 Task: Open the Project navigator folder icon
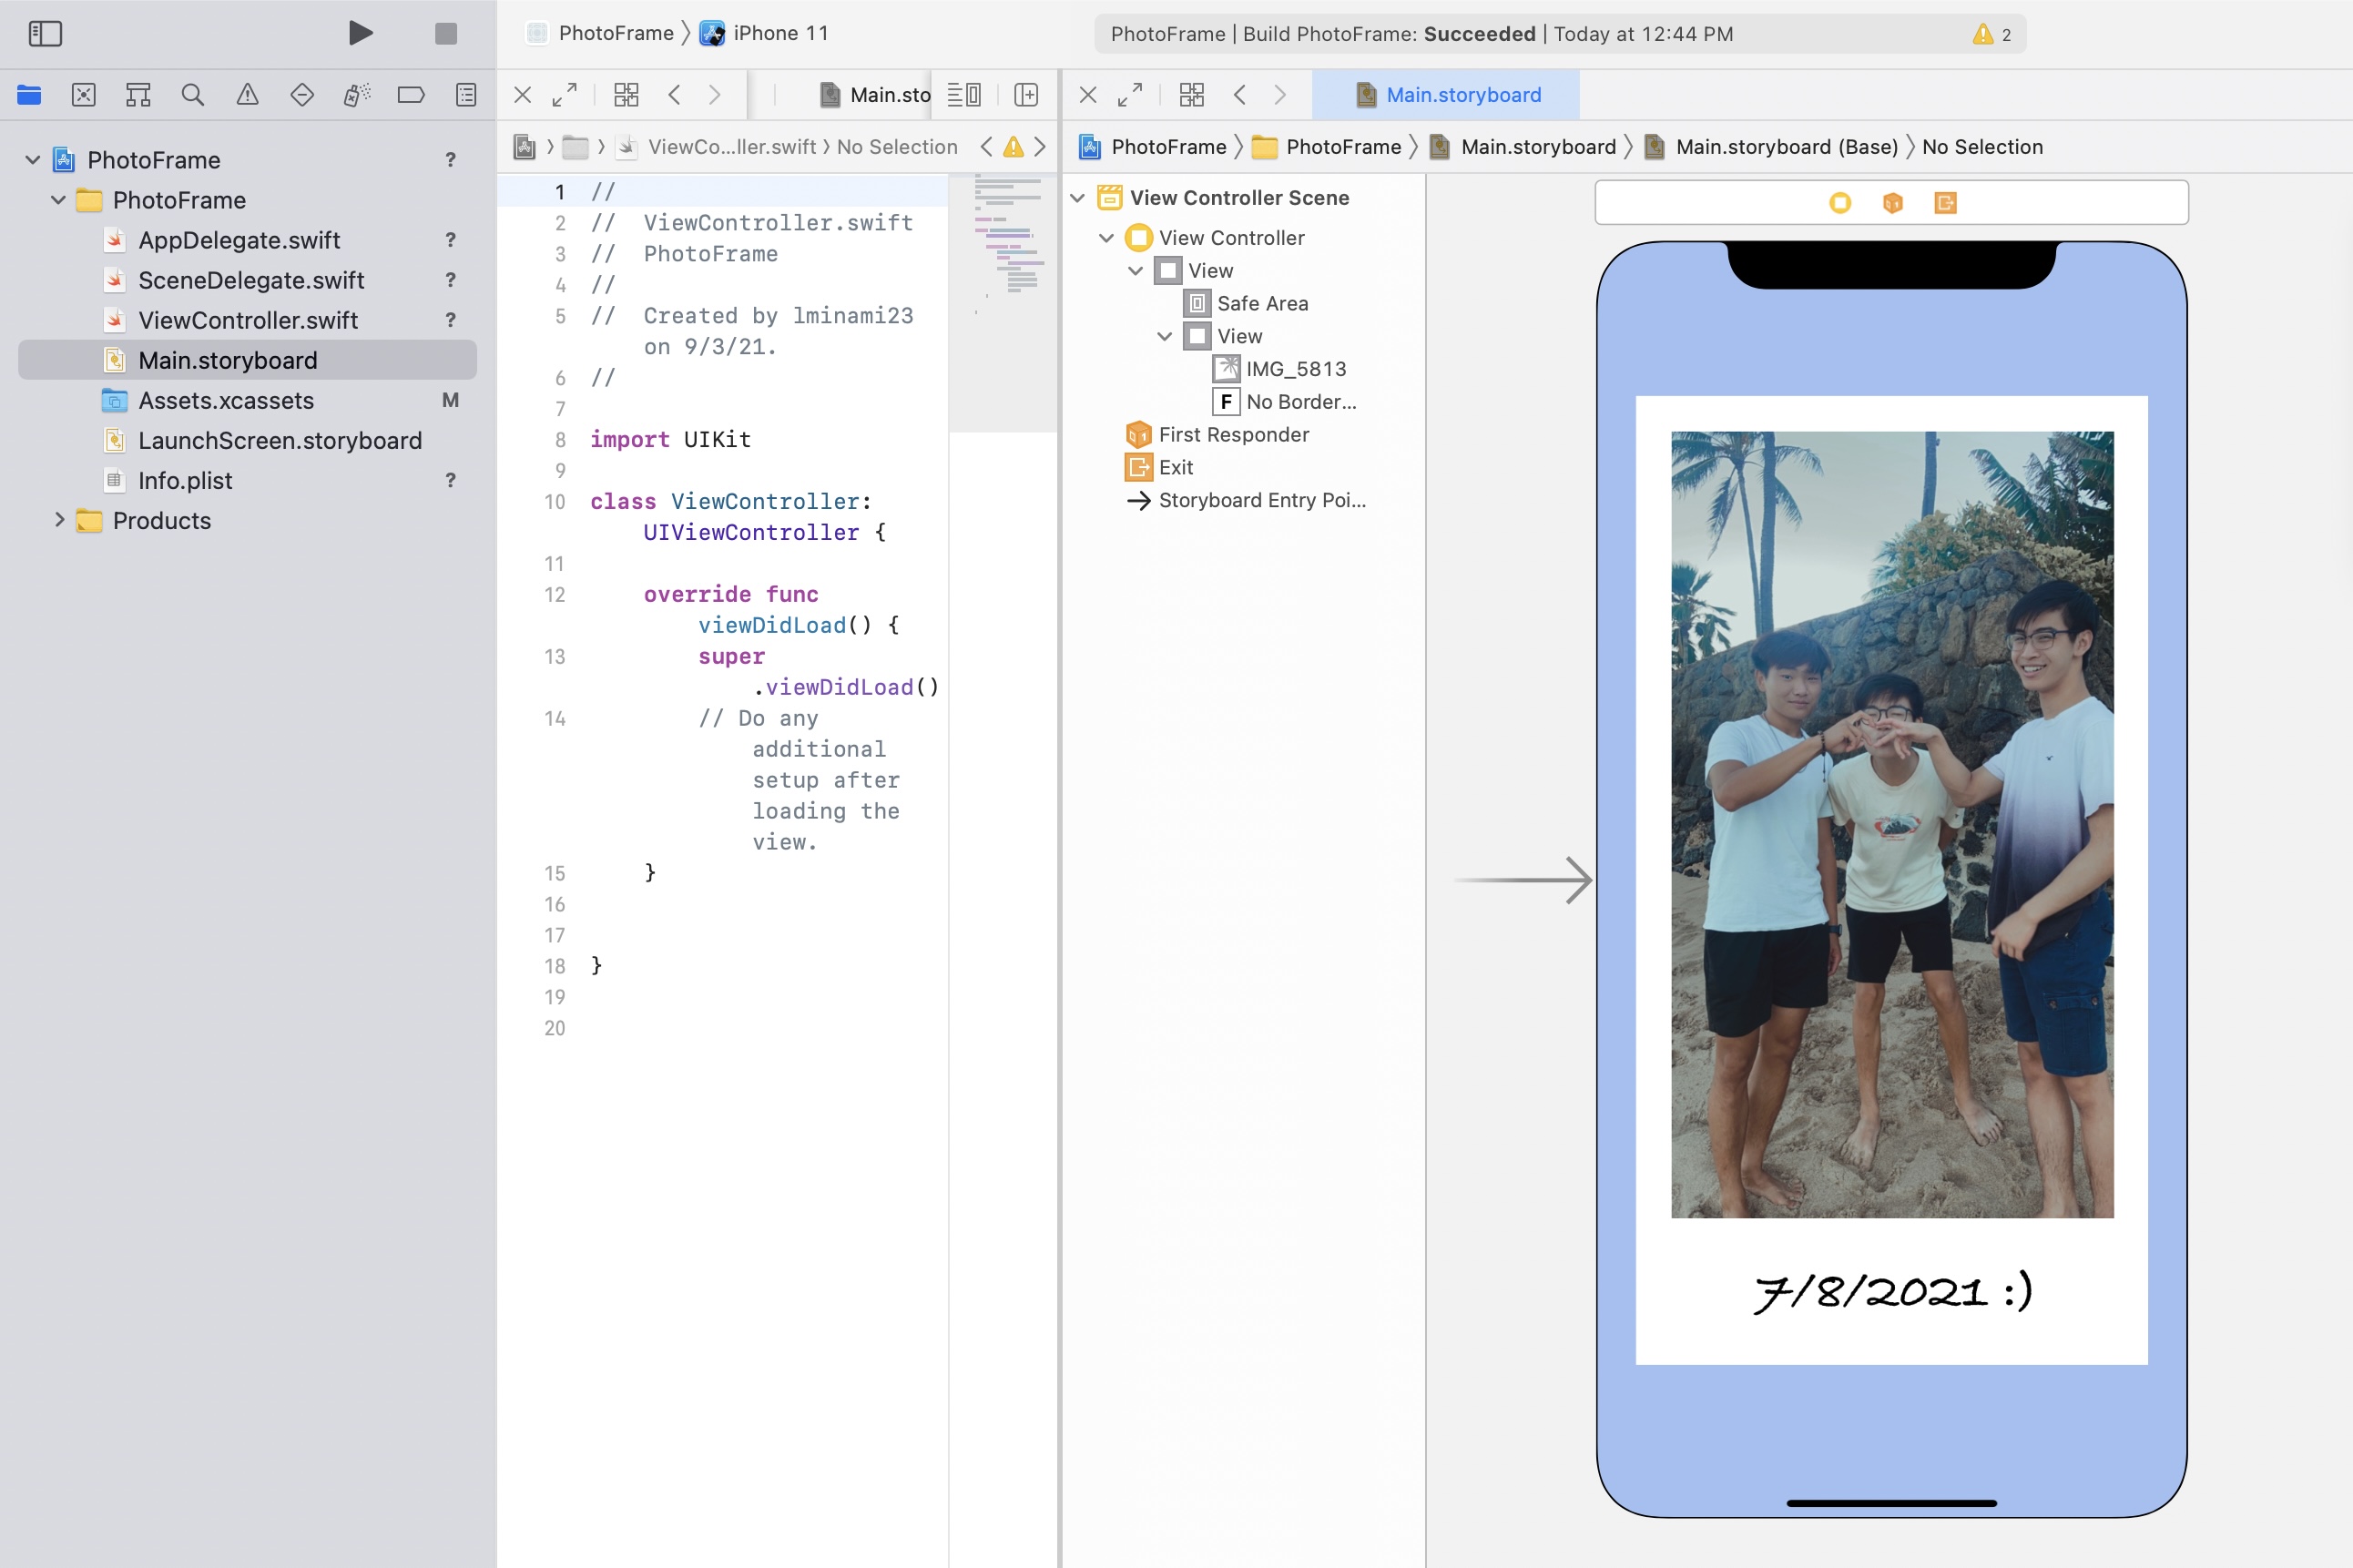click(29, 95)
